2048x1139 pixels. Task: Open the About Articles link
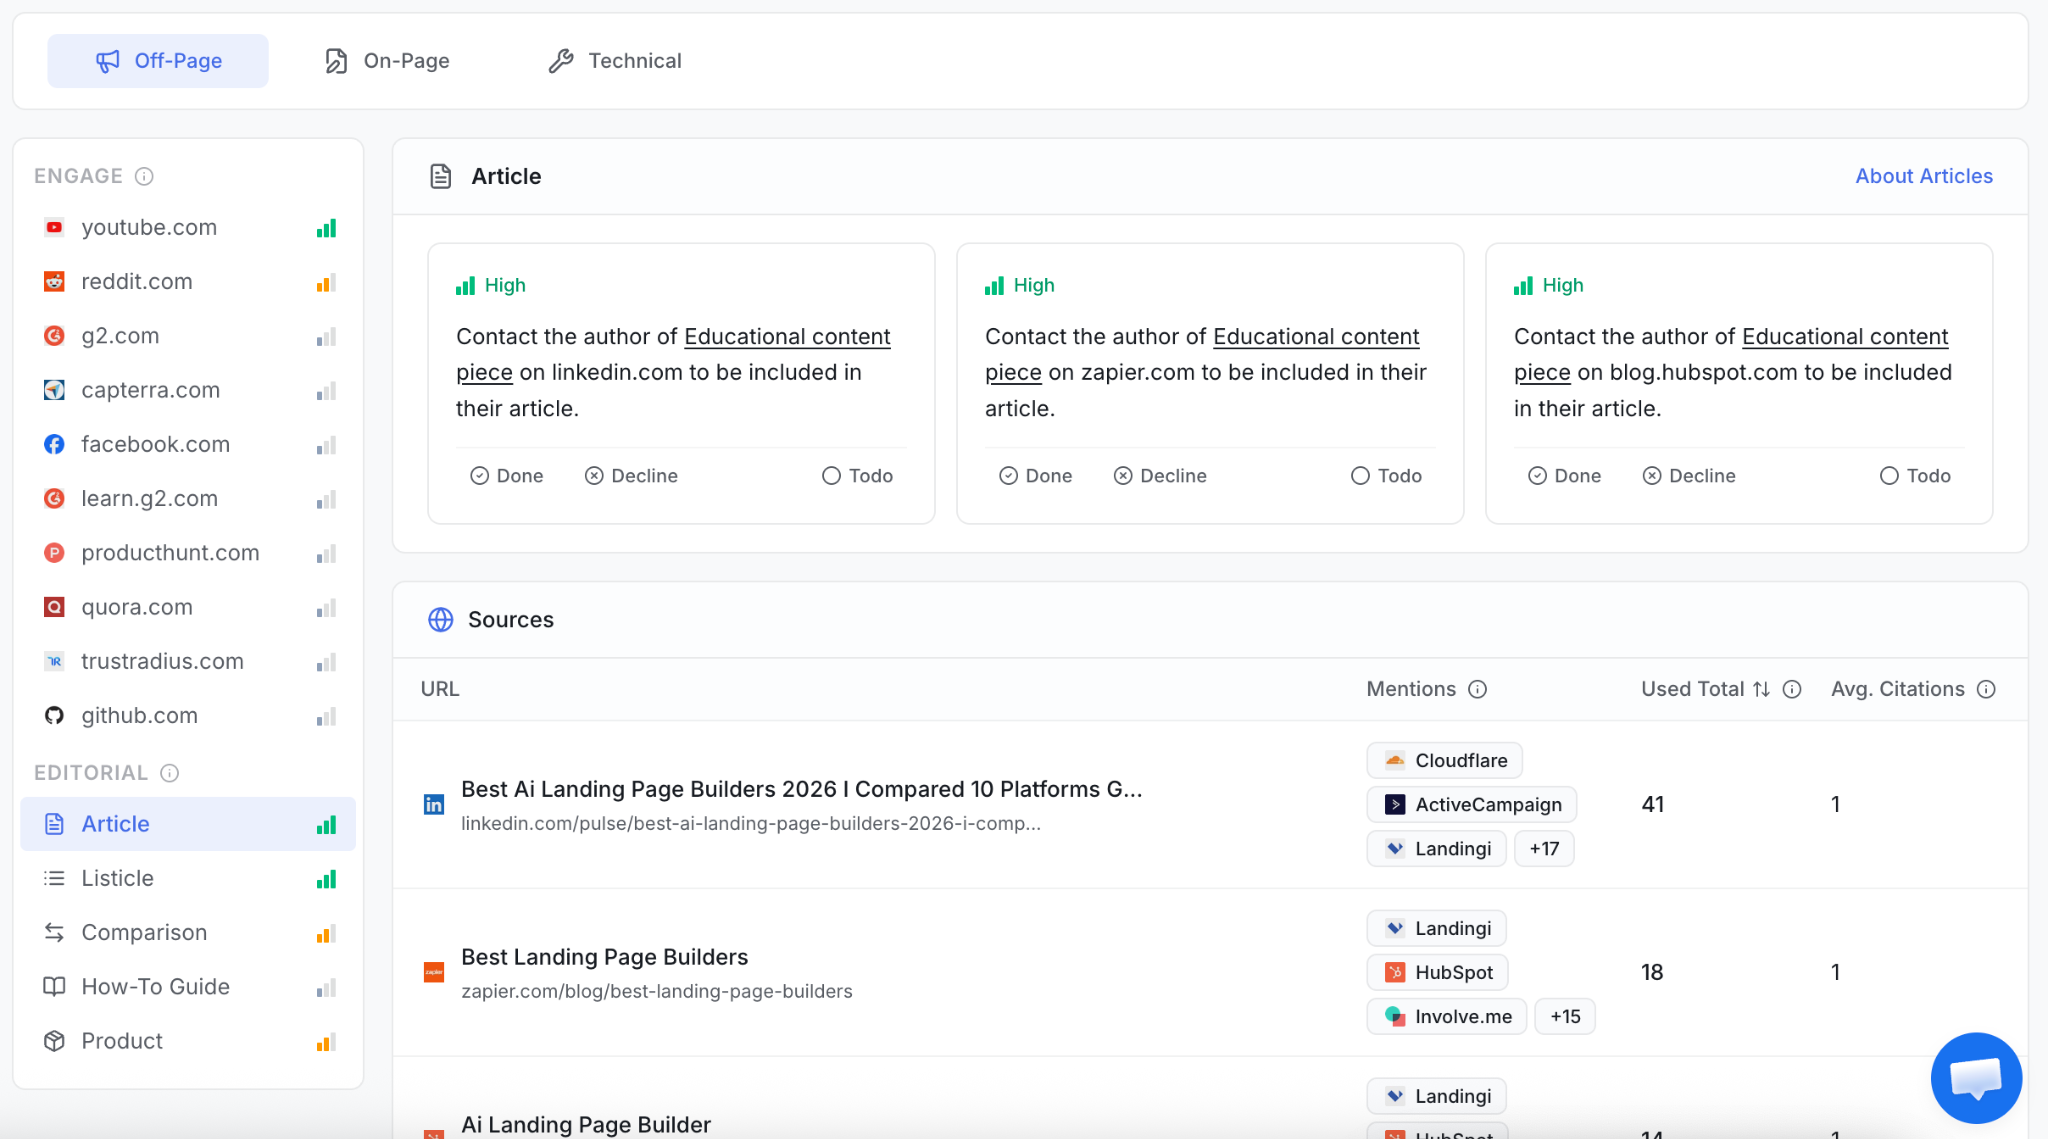click(x=1924, y=176)
